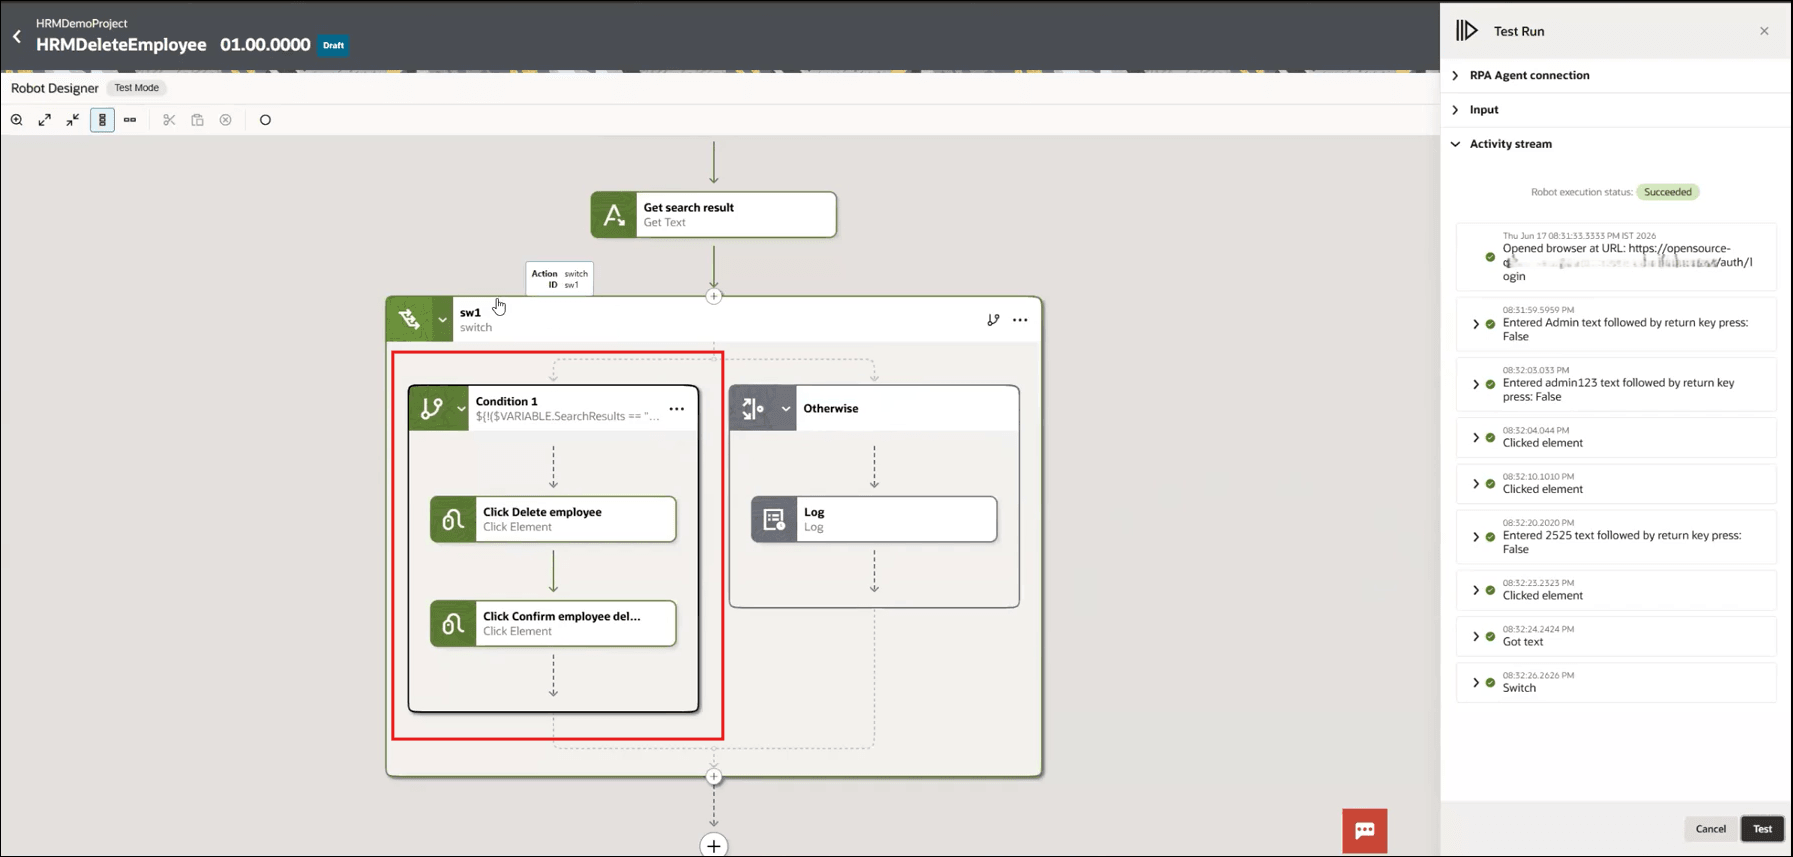Expand the Entered admin123 text activity entry

click(x=1476, y=384)
